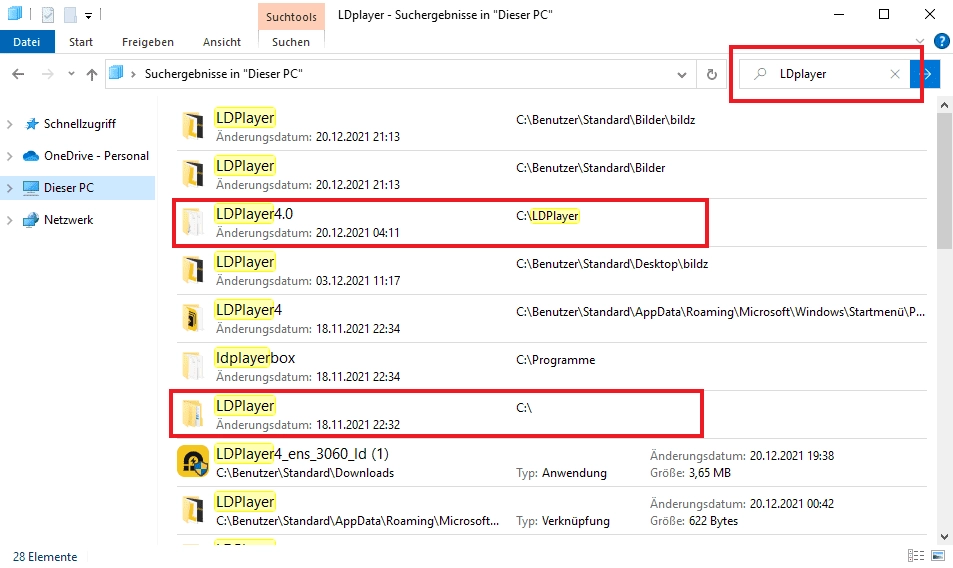Expand the ribbon with the chevron
Image resolution: width=953 pixels, height=568 pixels.
click(x=919, y=41)
